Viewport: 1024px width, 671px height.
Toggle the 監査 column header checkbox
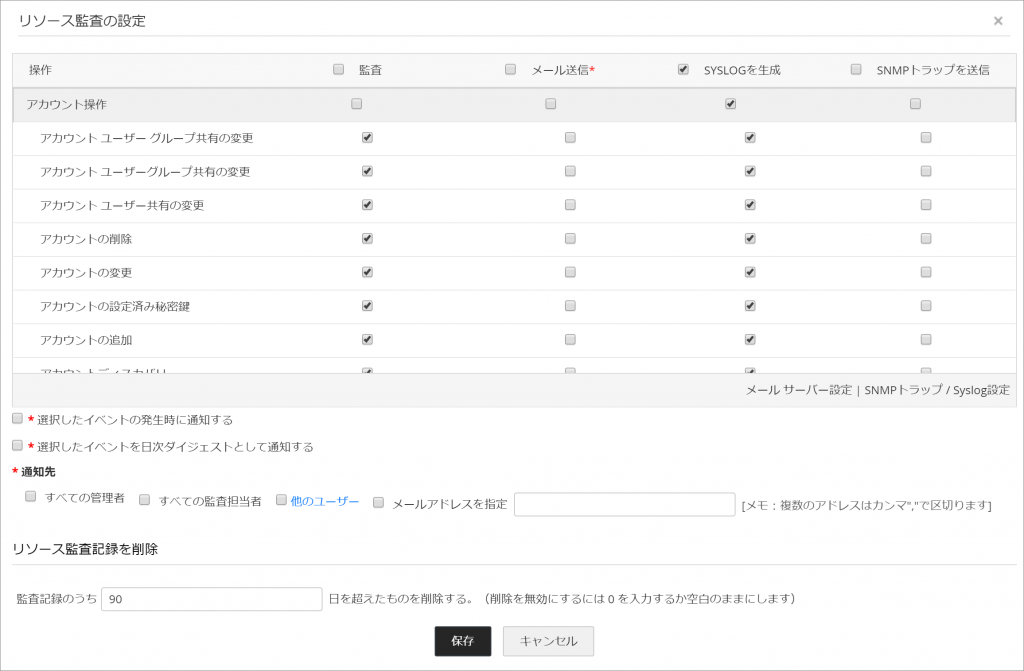(338, 69)
